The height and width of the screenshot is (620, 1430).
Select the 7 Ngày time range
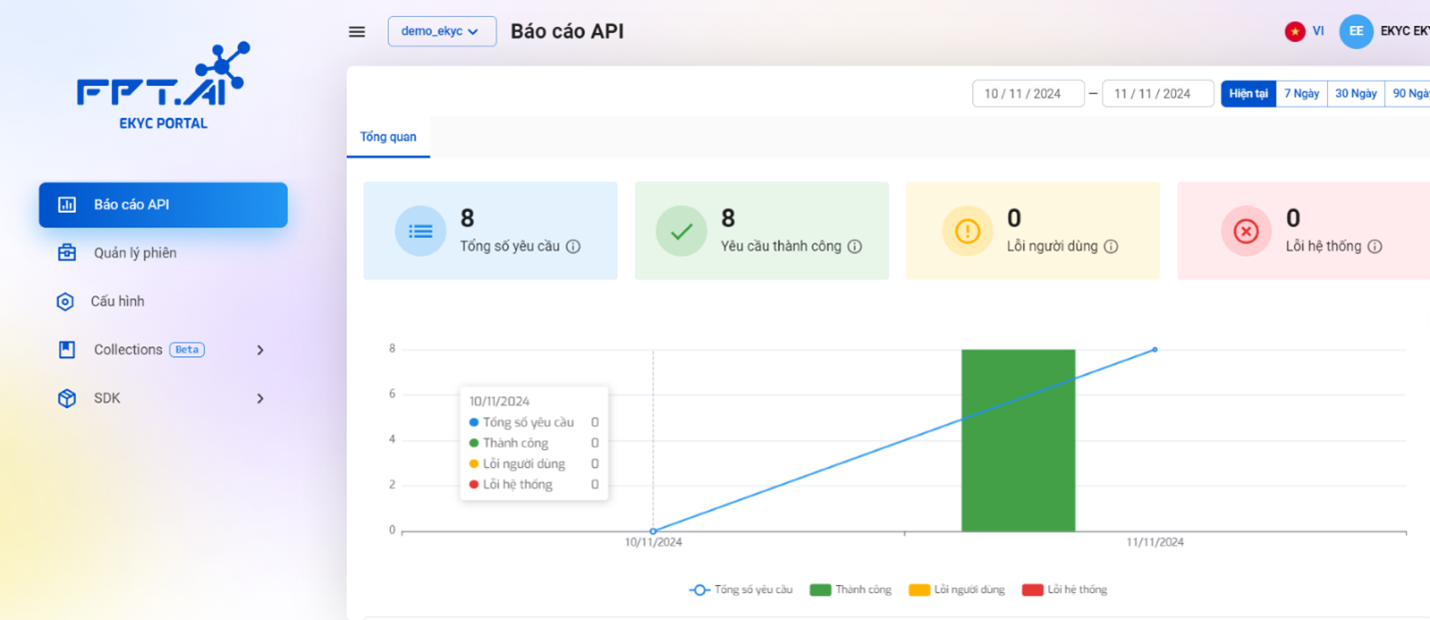pos(1300,93)
